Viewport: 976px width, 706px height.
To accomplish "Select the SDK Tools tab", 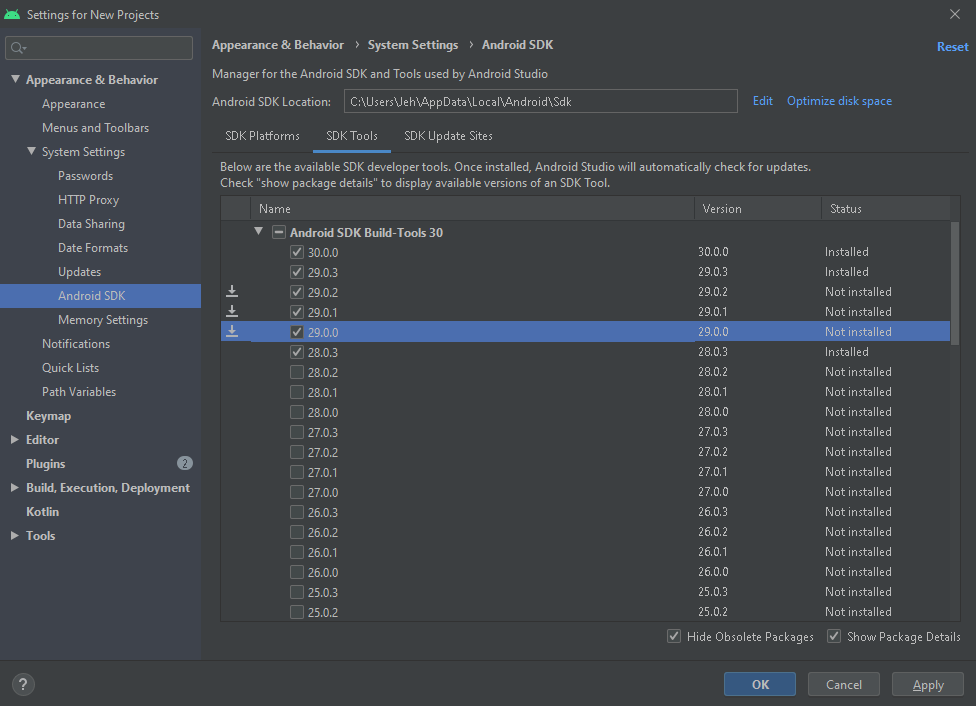I will (x=352, y=136).
